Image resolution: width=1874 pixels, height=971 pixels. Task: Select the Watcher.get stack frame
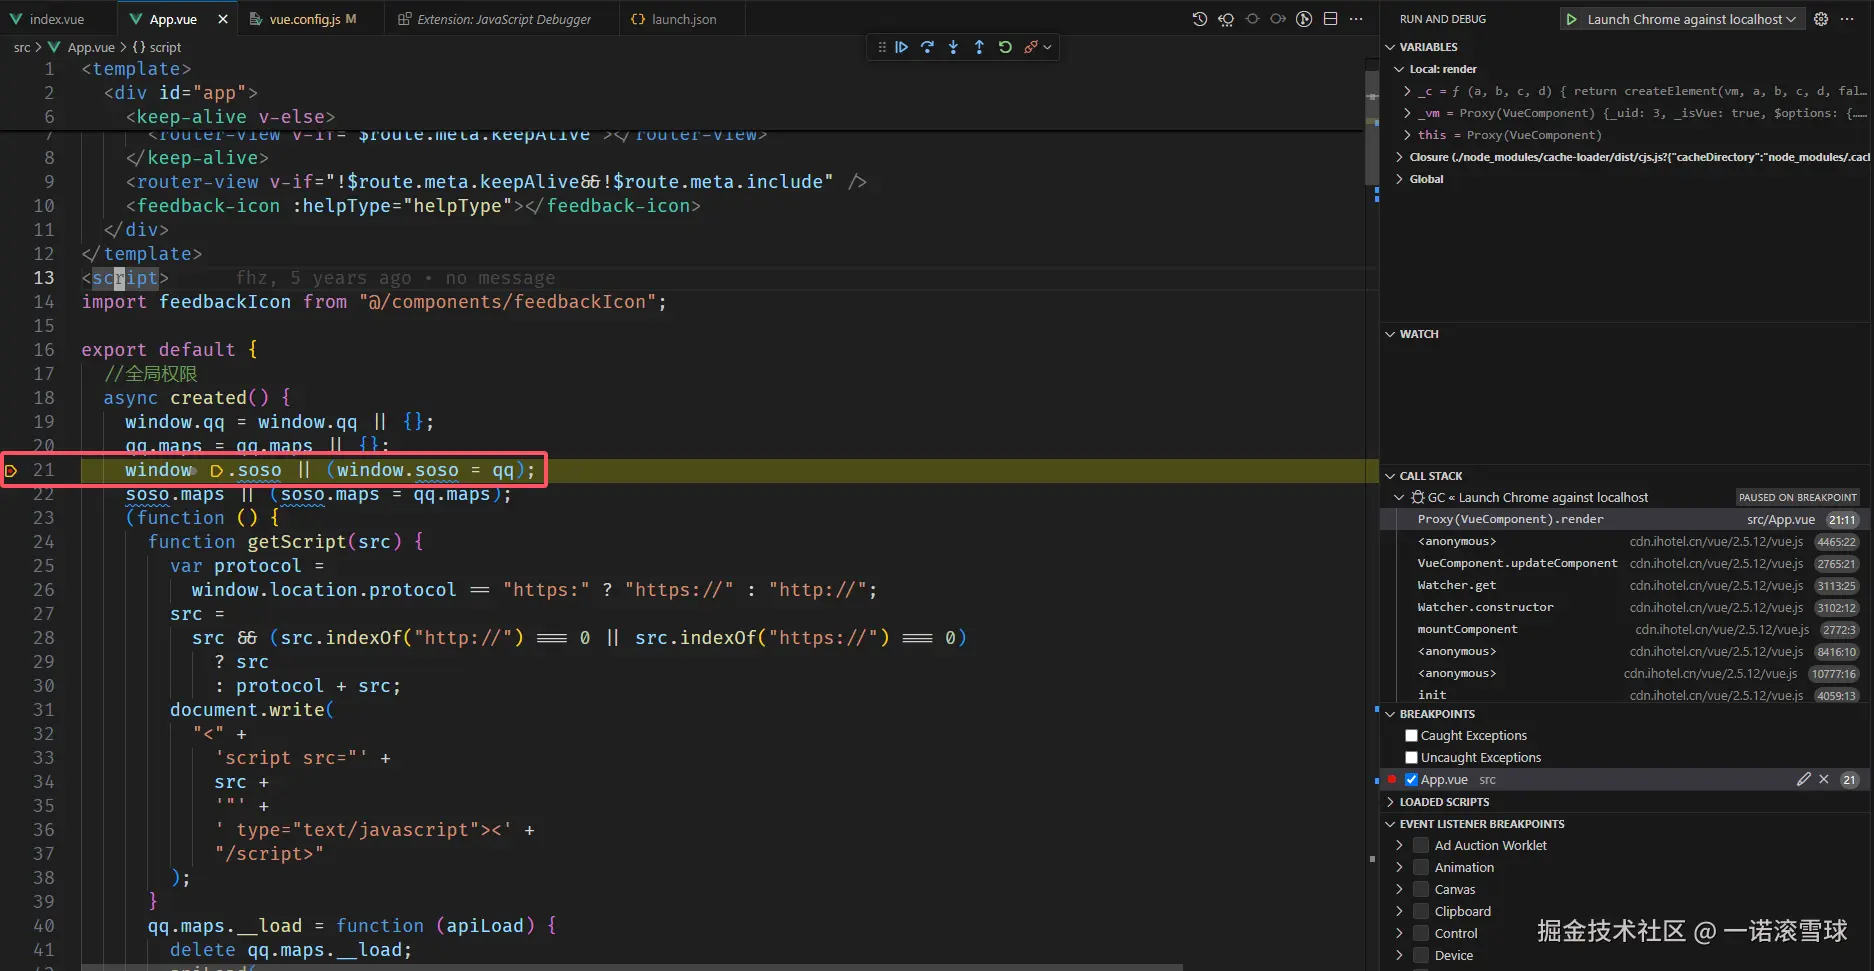tap(1626, 586)
